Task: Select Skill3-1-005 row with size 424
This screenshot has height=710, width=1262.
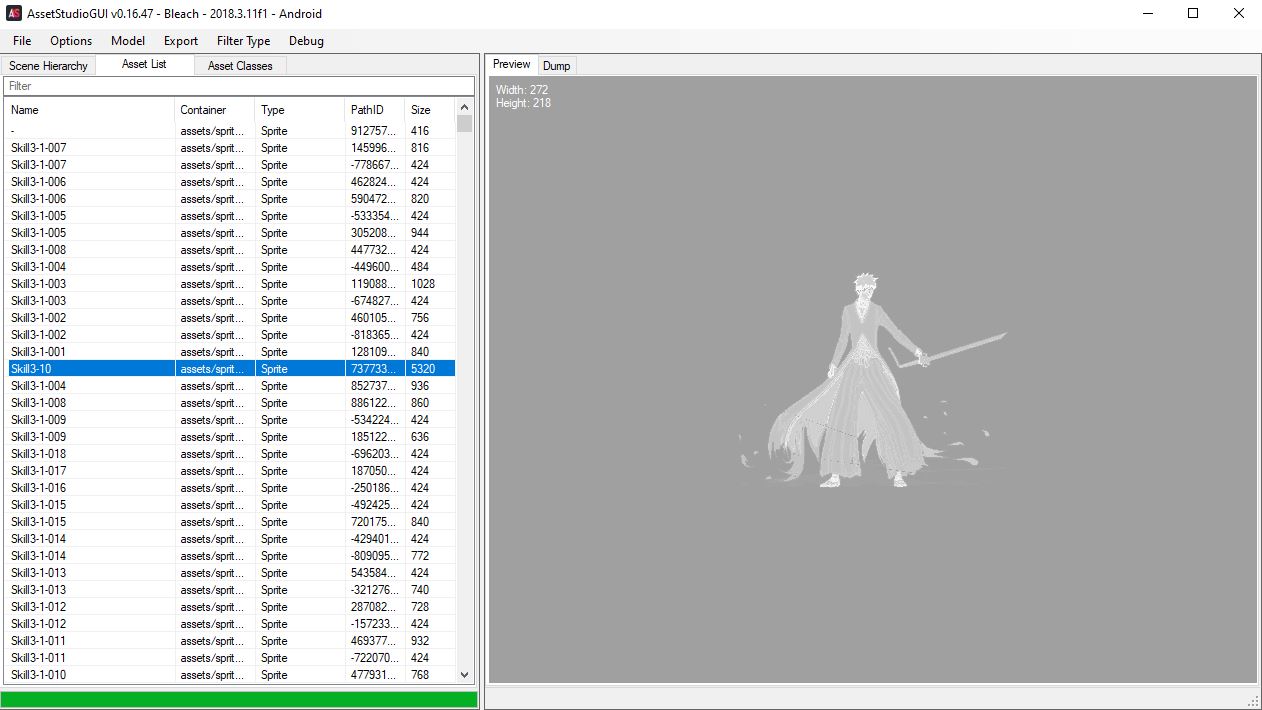Action: [x=231, y=216]
